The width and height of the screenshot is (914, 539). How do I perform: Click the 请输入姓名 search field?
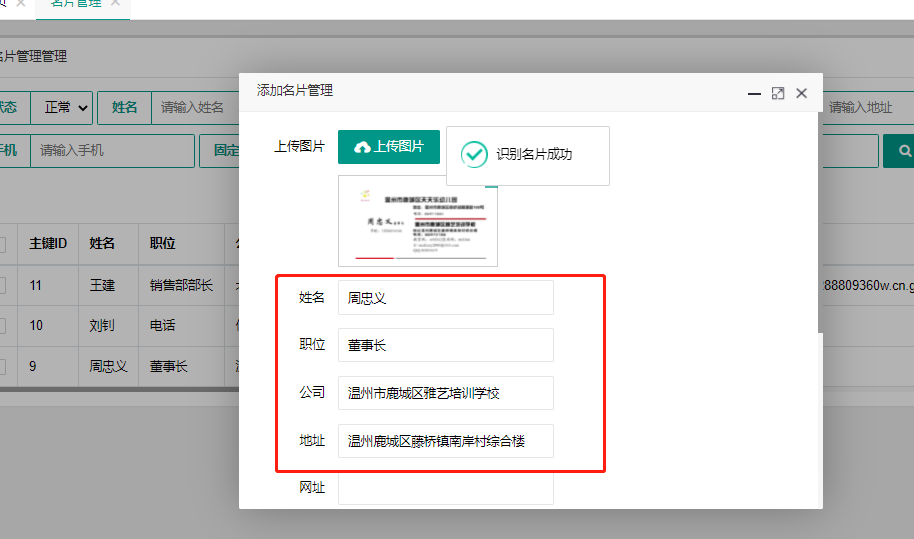coord(195,108)
